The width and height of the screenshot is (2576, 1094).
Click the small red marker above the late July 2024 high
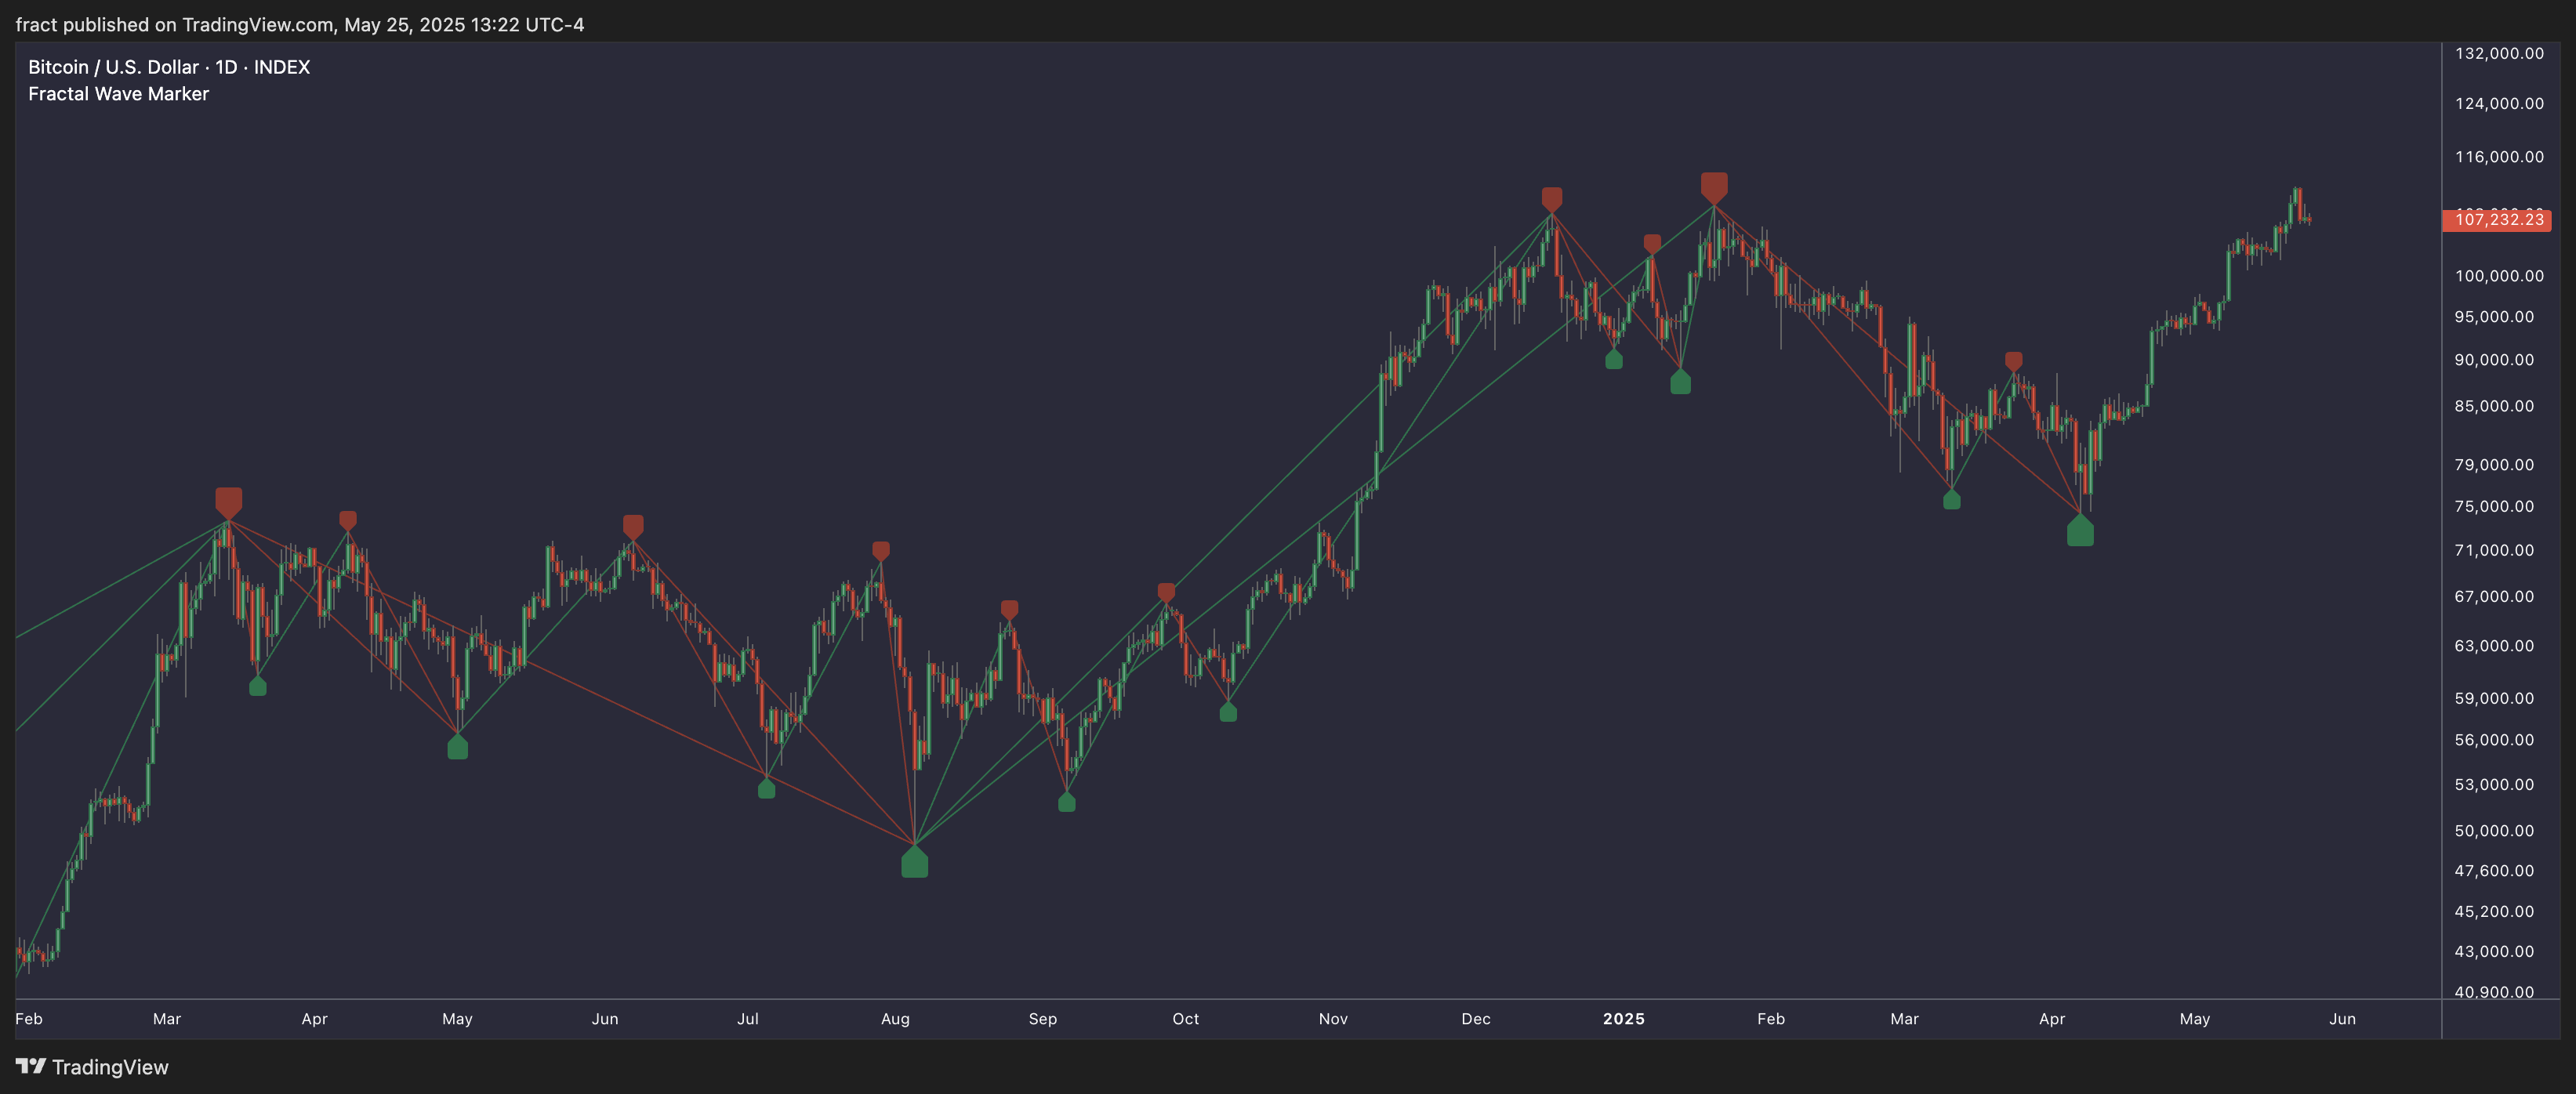click(880, 551)
